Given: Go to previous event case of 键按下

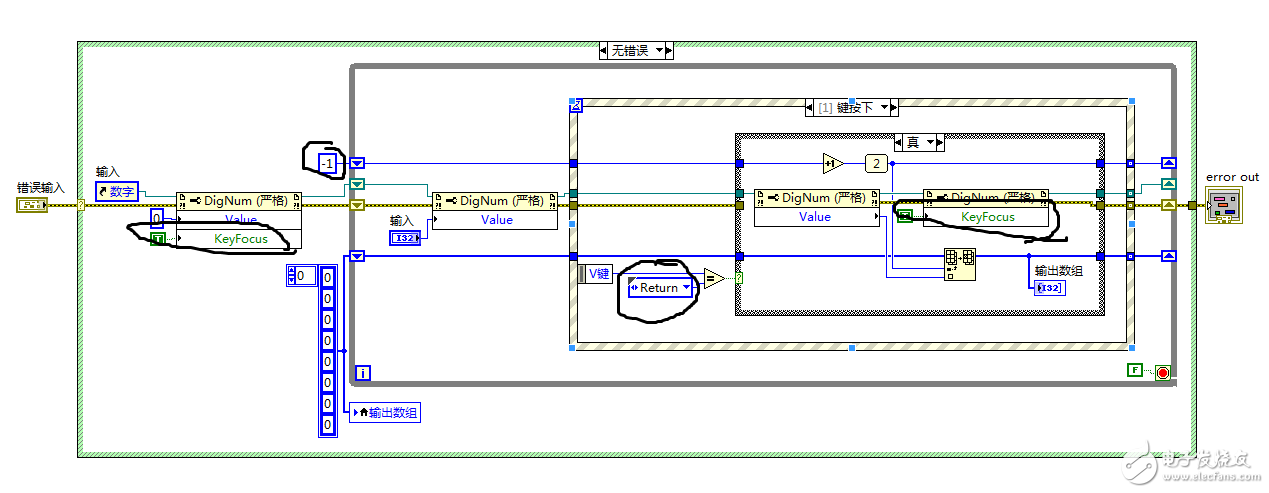Looking at the screenshot, I should coord(811,107).
